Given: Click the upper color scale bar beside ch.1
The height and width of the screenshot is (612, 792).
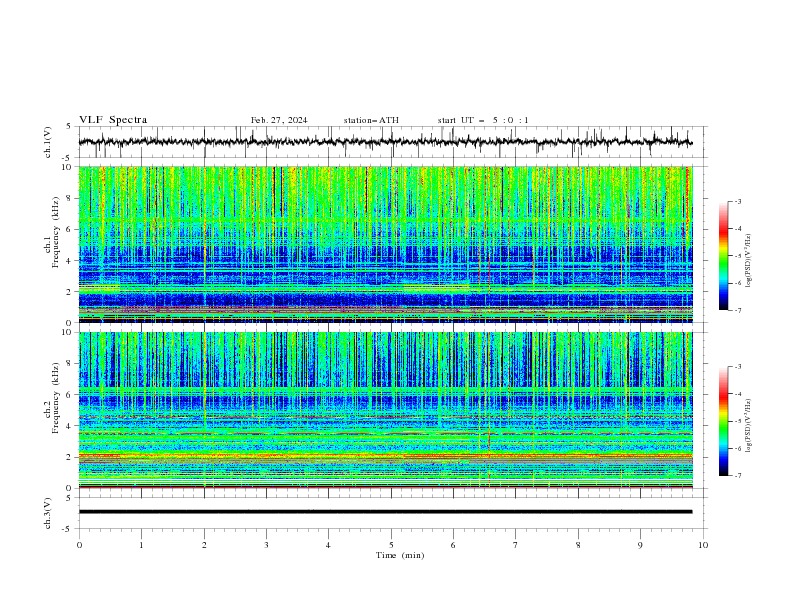Looking at the screenshot, I should (x=723, y=256).
